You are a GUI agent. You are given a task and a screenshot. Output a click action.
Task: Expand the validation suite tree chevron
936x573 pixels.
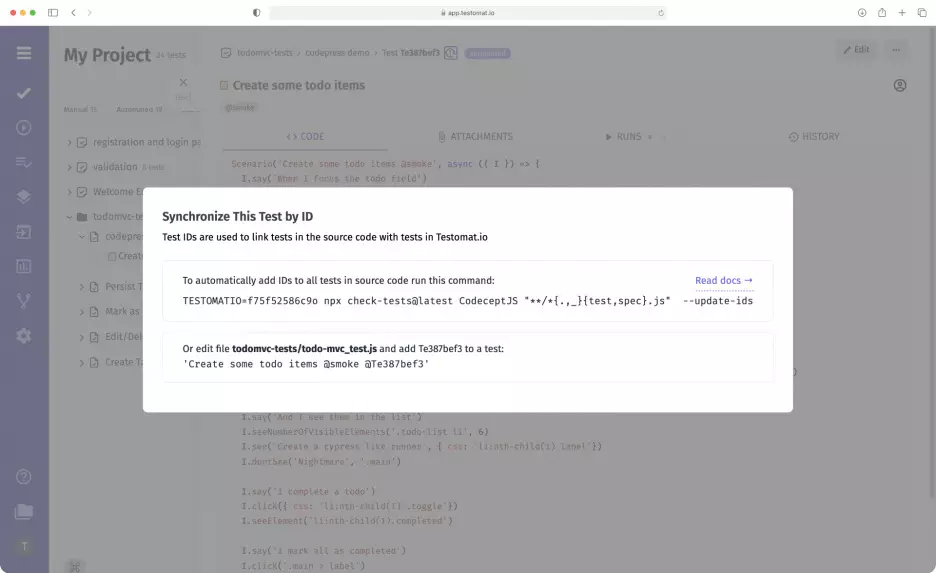[70, 167]
